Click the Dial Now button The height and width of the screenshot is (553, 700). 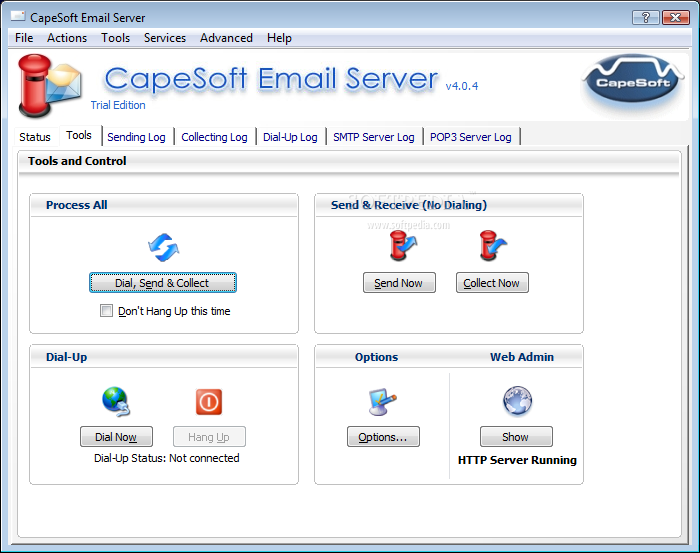[116, 437]
